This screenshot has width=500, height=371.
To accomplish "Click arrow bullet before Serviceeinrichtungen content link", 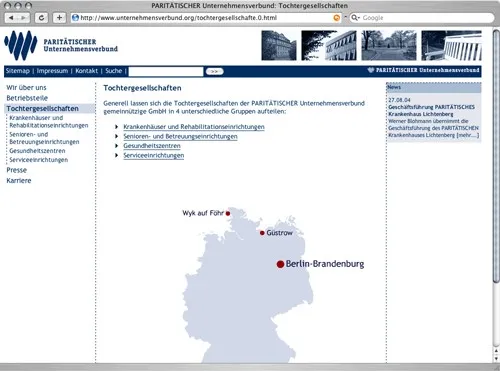I will (117, 155).
